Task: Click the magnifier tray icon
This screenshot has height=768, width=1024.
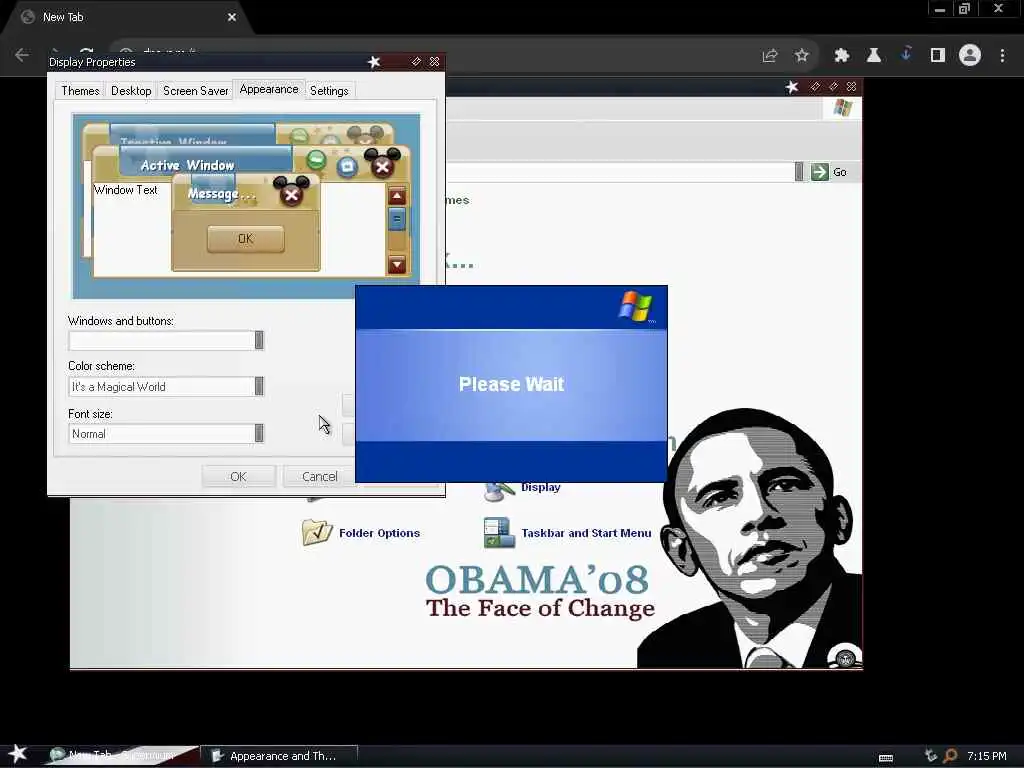Action: pos(950,756)
